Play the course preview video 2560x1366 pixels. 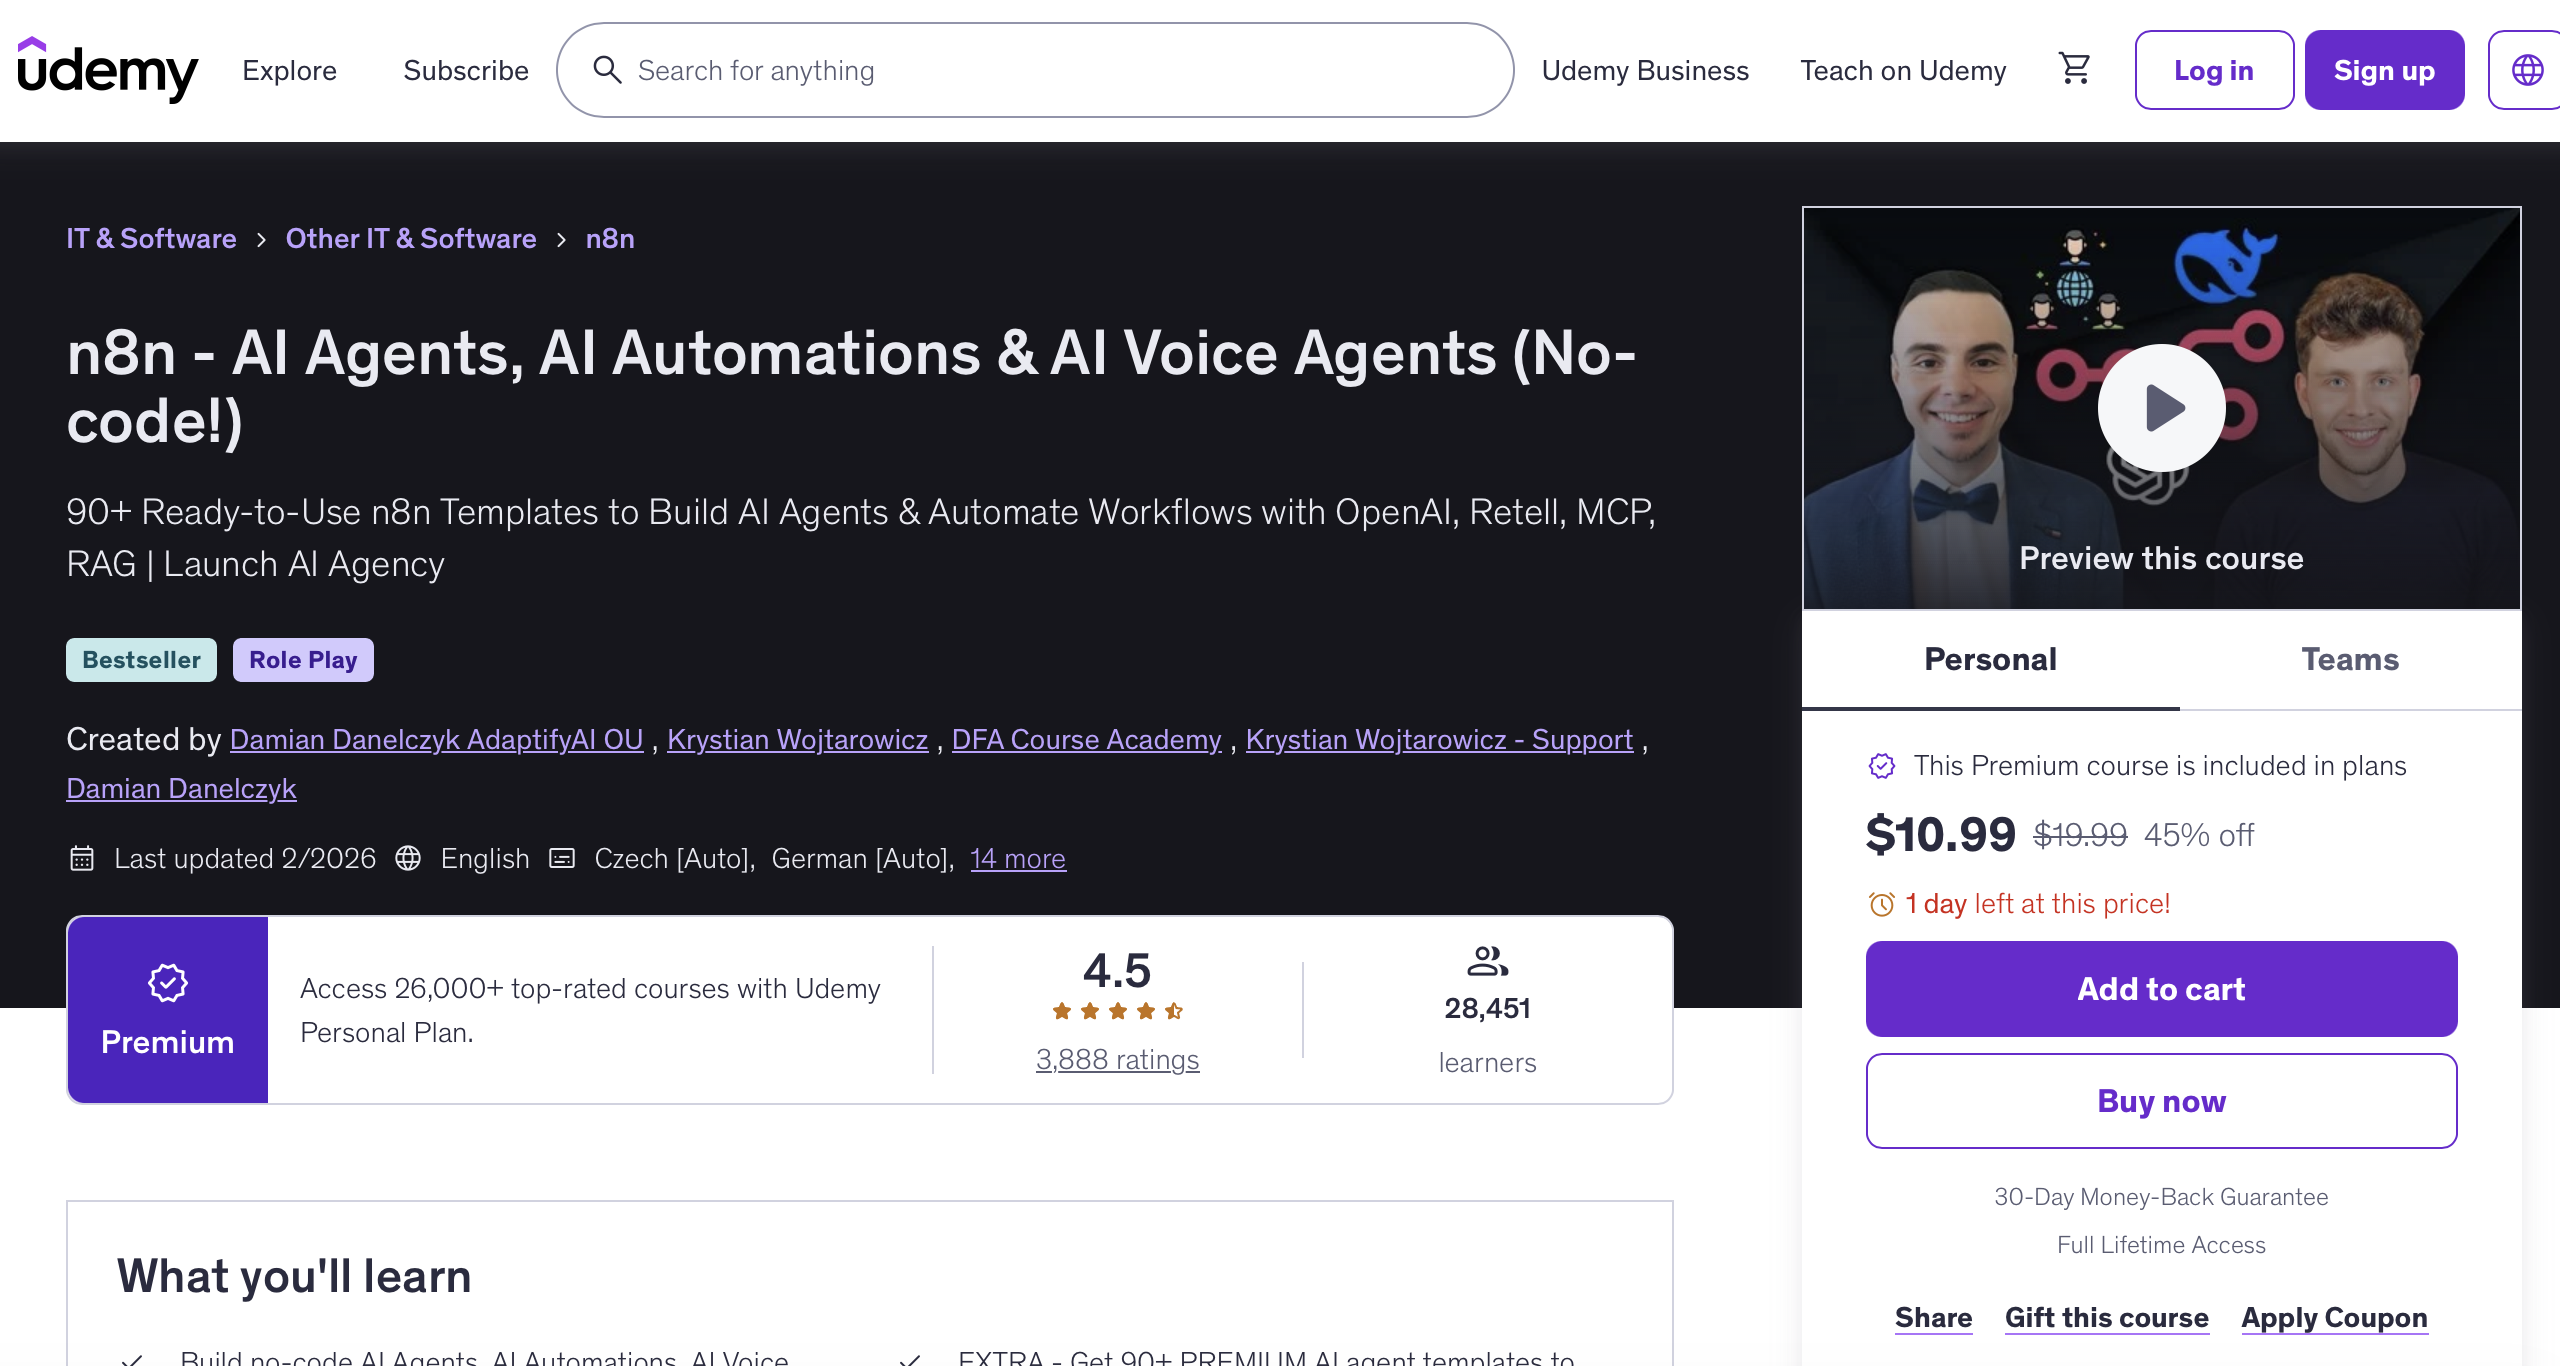2161,408
